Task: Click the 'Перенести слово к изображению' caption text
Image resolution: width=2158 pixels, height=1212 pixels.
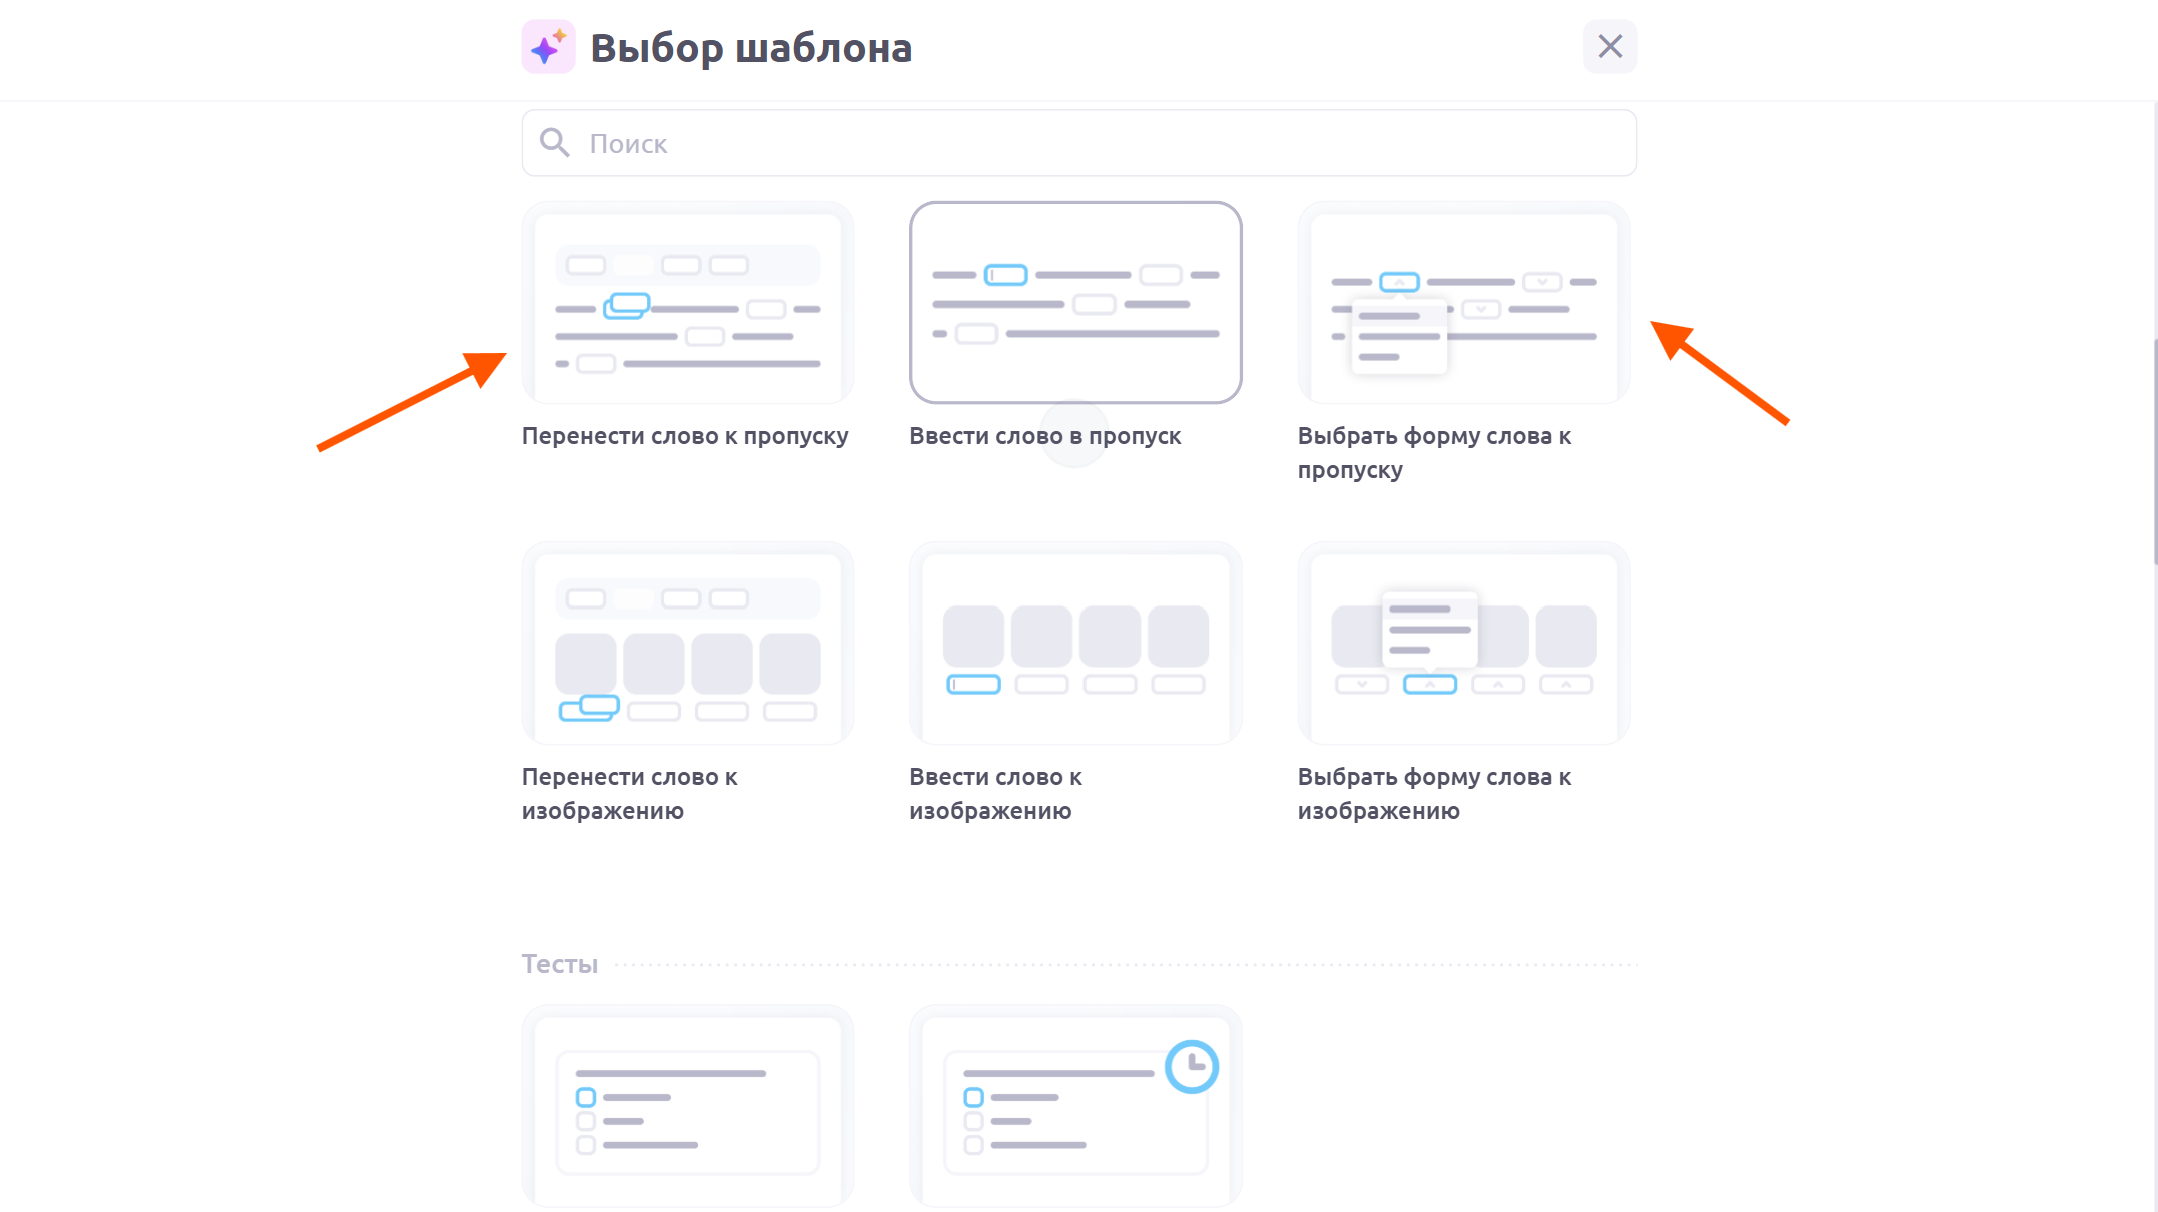Action: 629,793
